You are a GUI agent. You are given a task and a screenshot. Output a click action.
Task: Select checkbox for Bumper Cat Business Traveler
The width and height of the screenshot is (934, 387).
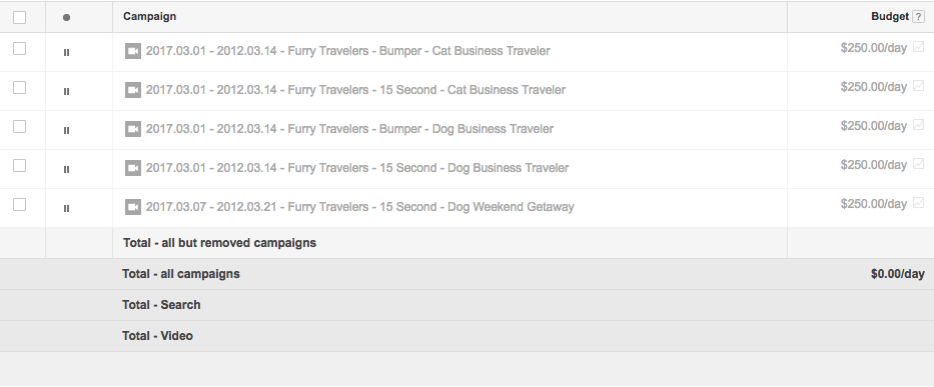click(x=20, y=49)
